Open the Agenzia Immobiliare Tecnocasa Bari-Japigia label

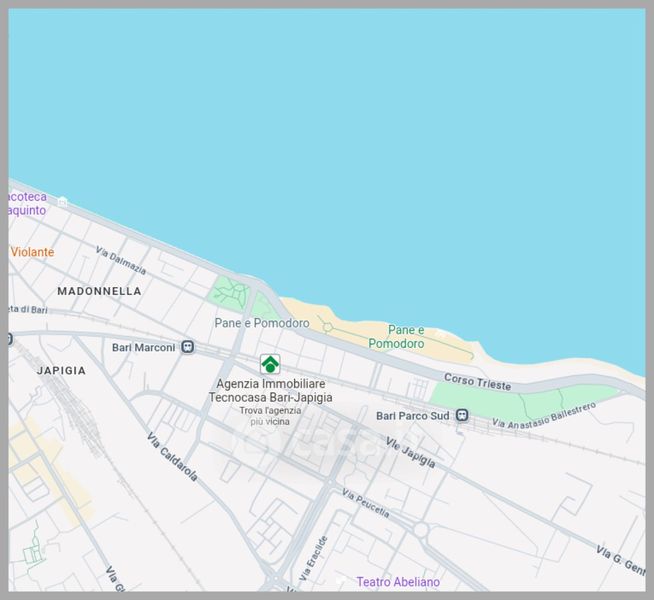270,390
